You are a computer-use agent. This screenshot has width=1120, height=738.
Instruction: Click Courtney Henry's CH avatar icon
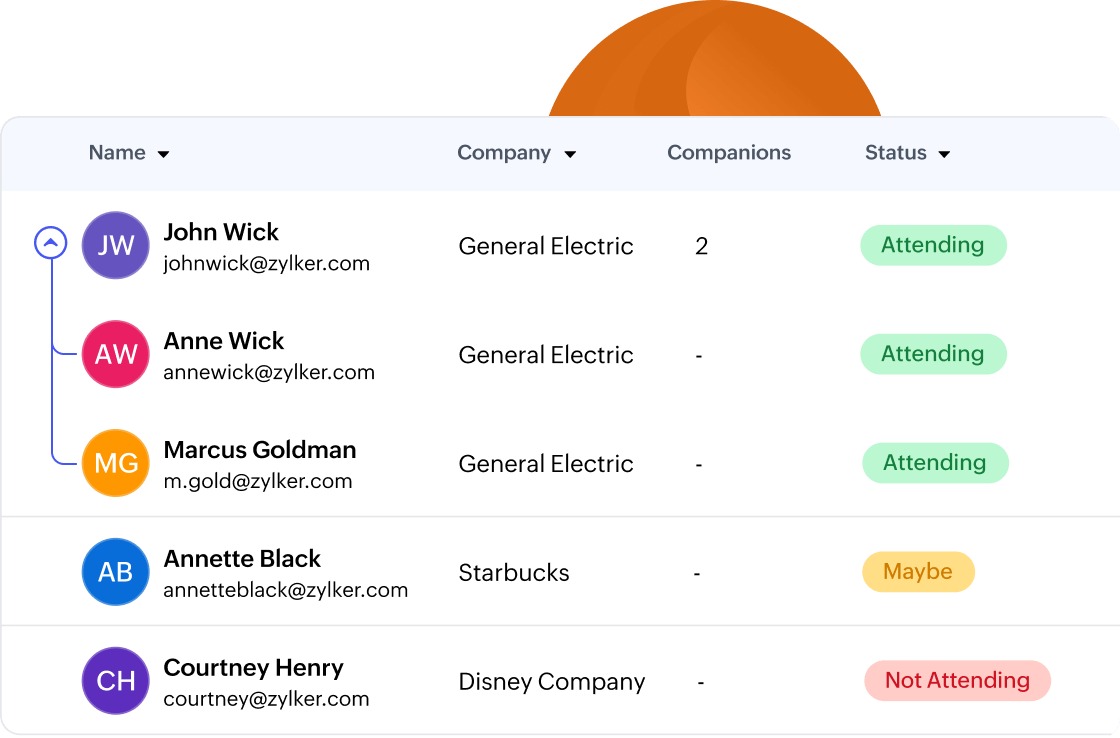(x=115, y=681)
